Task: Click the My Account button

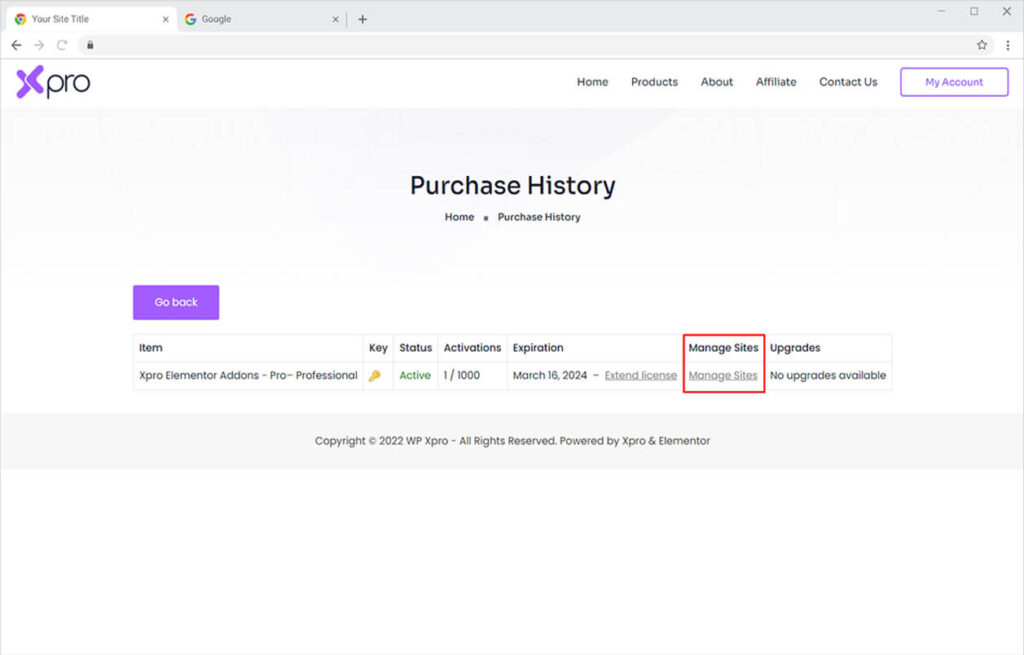Action: pos(953,82)
